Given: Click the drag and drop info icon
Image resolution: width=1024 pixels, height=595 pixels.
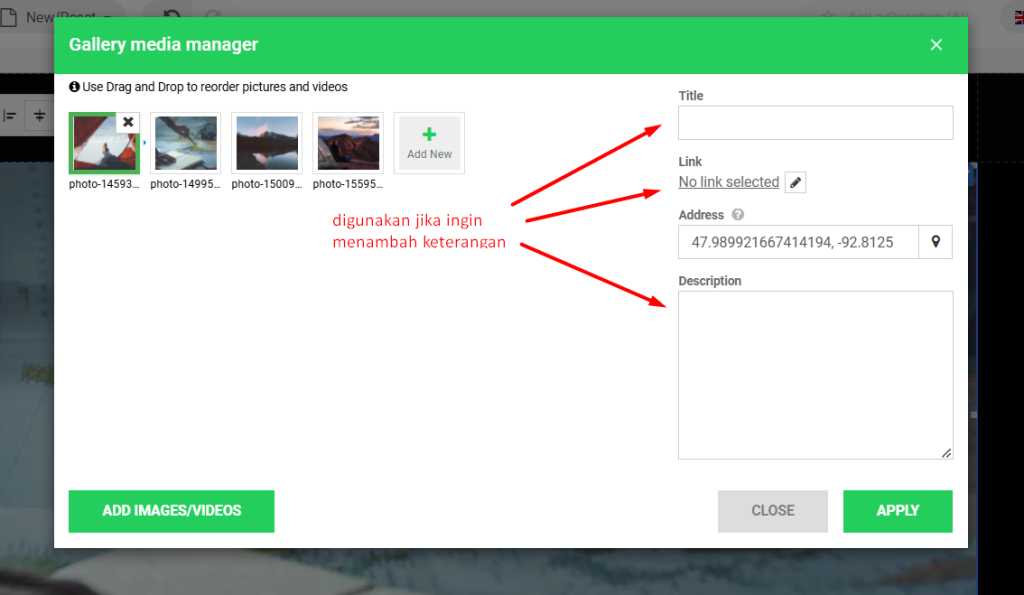Looking at the screenshot, I should (x=74, y=87).
